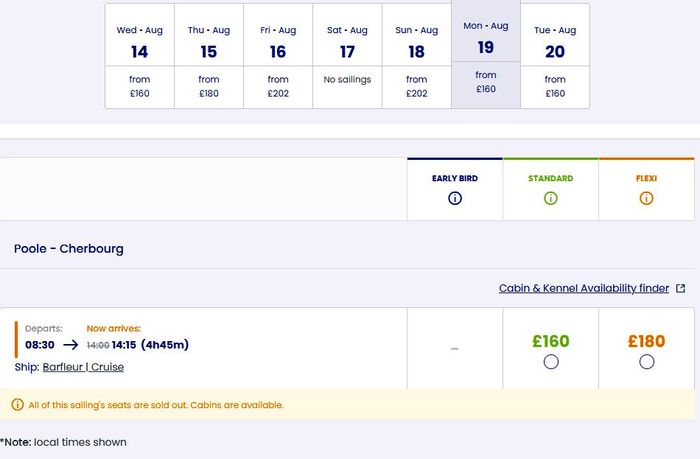Click the Standard fare column header
The image size is (700, 459).
click(x=551, y=178)
